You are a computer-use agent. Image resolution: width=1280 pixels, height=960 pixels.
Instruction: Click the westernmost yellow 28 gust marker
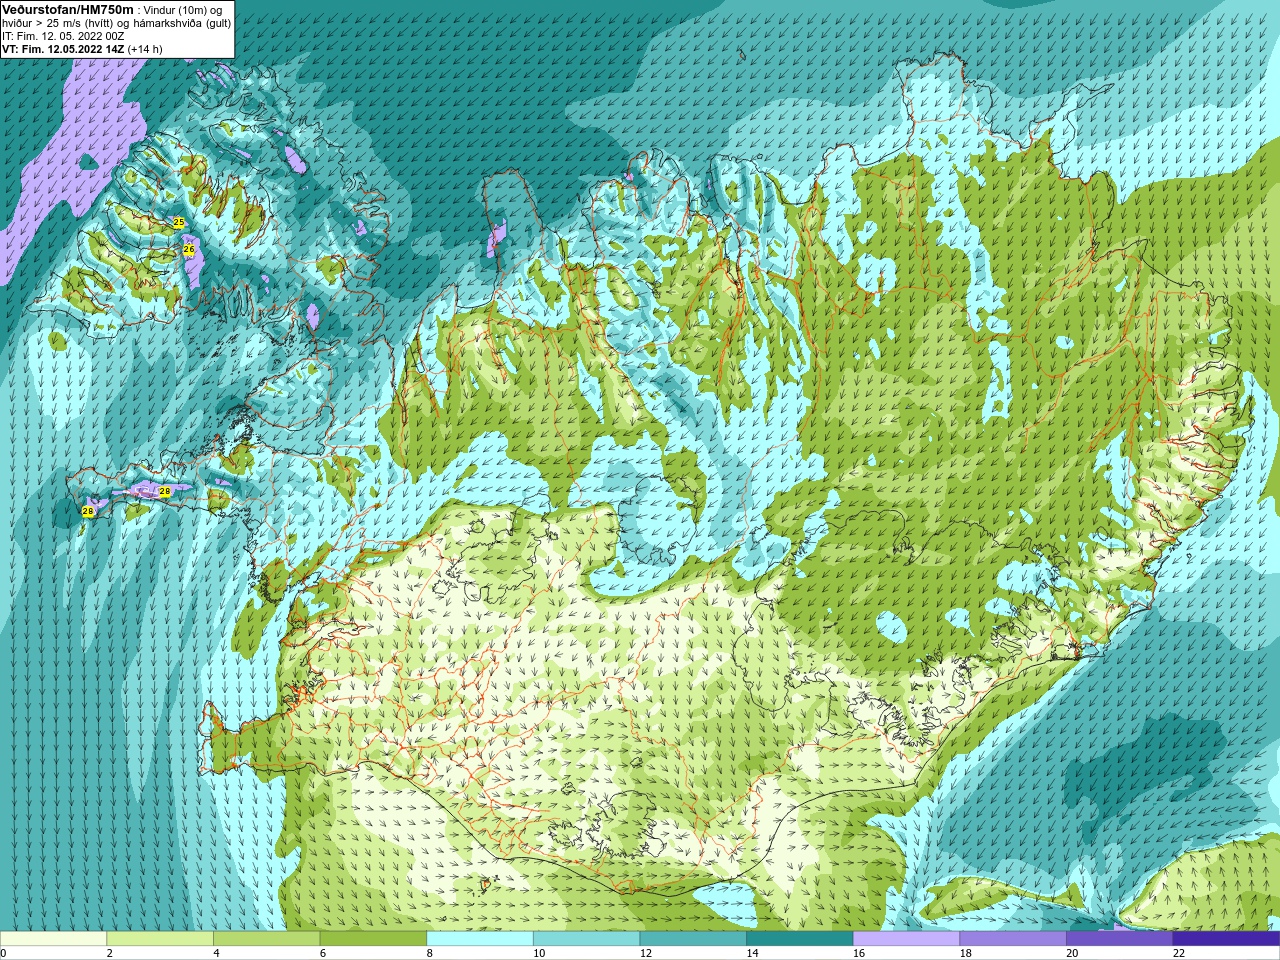(88, 511)
